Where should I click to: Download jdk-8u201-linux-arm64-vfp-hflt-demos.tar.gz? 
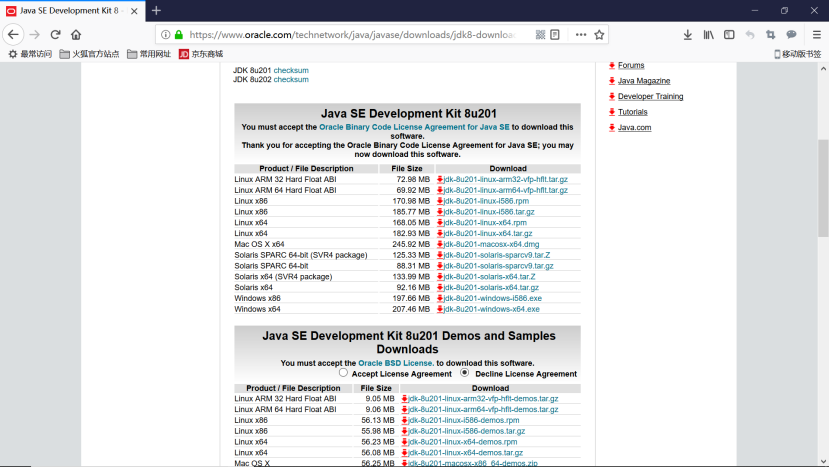[x=483, y=409]
